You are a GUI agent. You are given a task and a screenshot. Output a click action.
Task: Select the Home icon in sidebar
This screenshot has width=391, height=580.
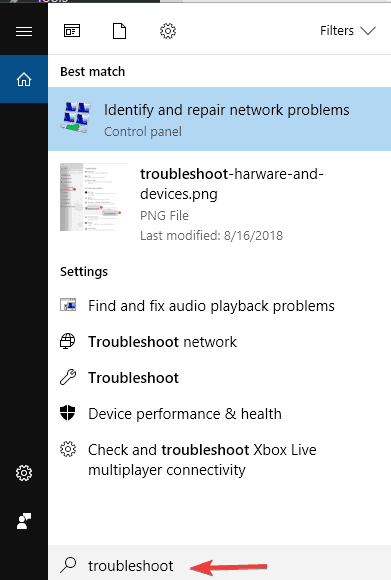pos(24,79)
